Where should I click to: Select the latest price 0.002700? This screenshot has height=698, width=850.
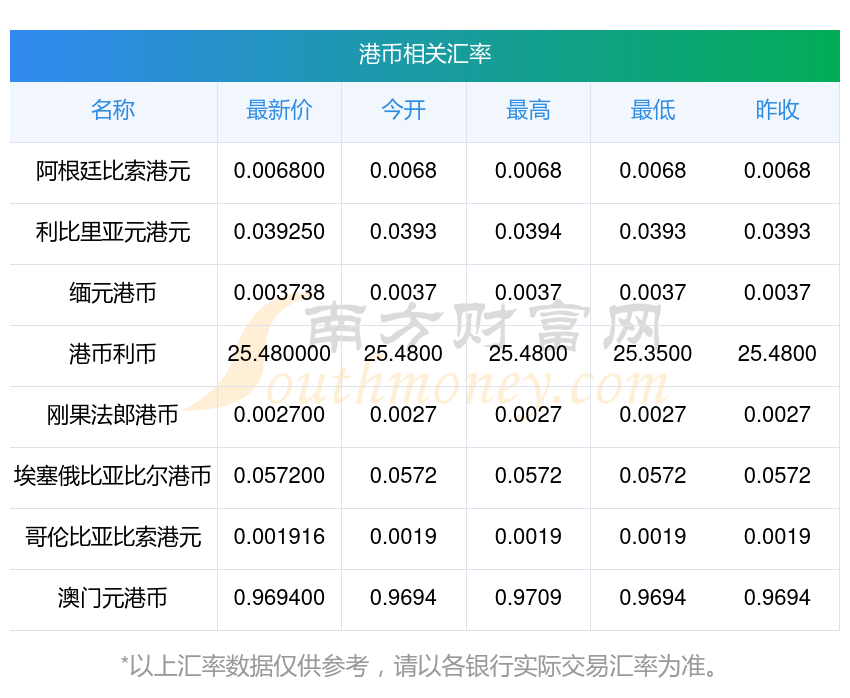coord(279,415)
